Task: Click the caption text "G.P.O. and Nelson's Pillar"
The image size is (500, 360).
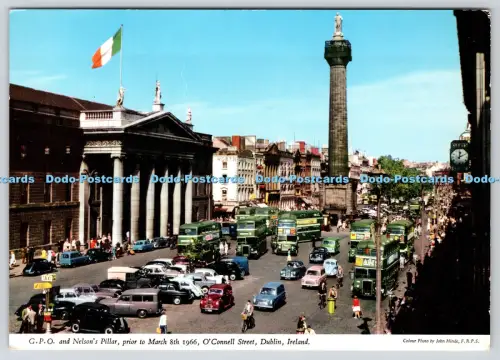Action: click(74, 341)
